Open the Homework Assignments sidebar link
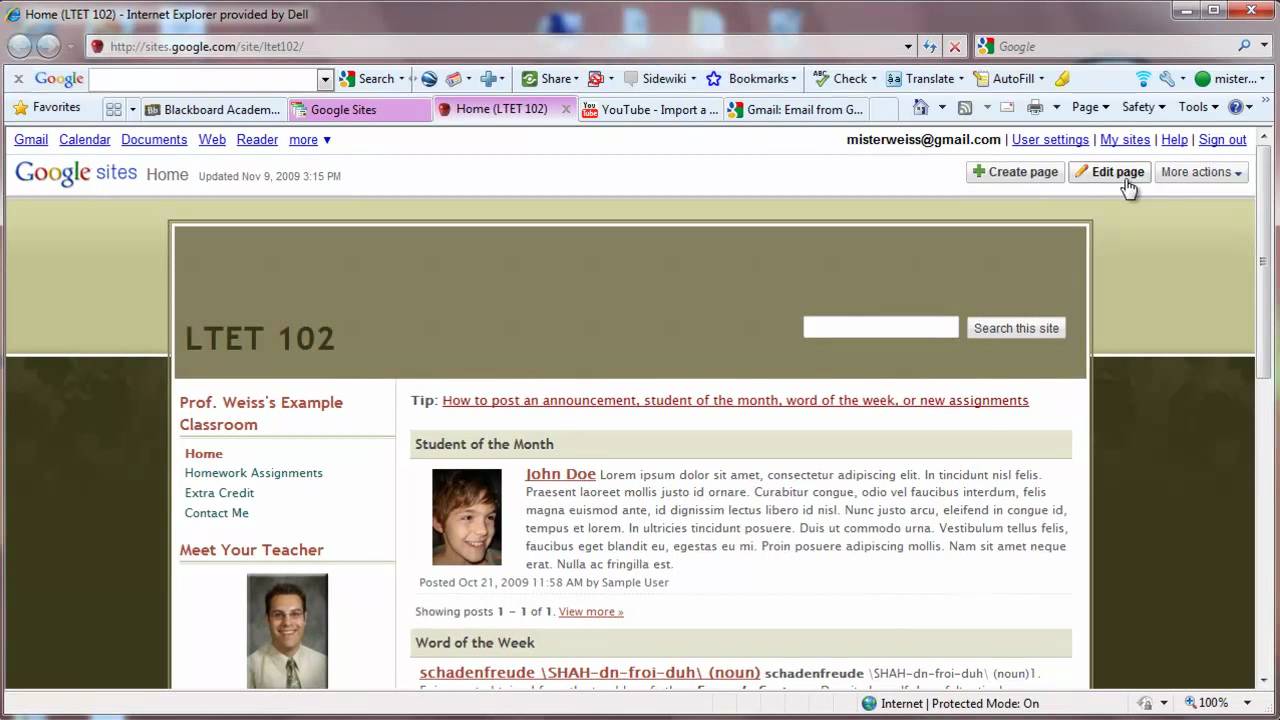The image size is (1280, 720). pos(253,473)
